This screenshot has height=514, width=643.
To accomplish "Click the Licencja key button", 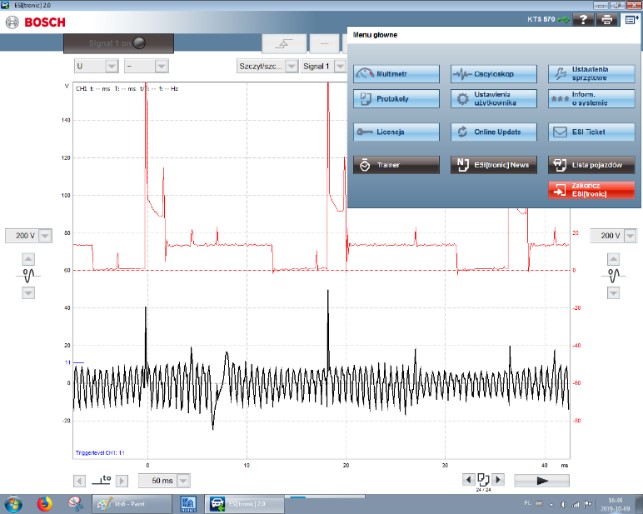I will pos(395,132).
